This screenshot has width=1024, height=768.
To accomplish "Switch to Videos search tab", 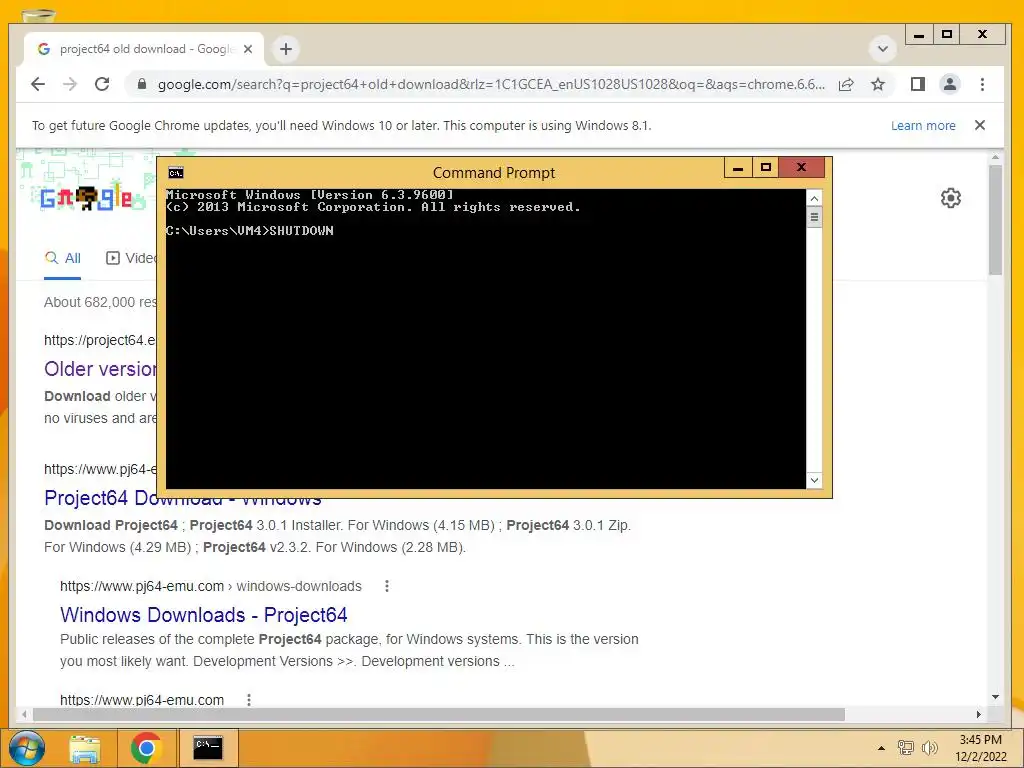I will click(131, 259).
